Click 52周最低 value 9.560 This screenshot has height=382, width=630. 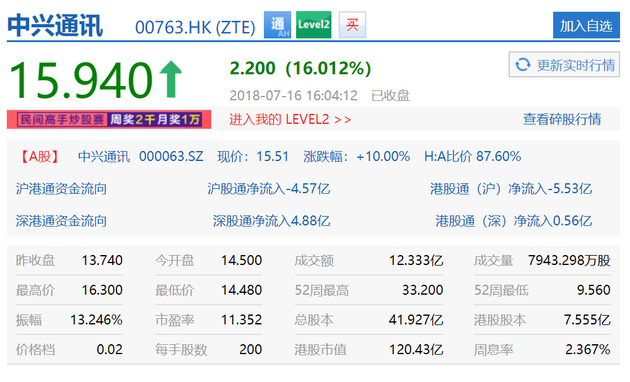593,290
